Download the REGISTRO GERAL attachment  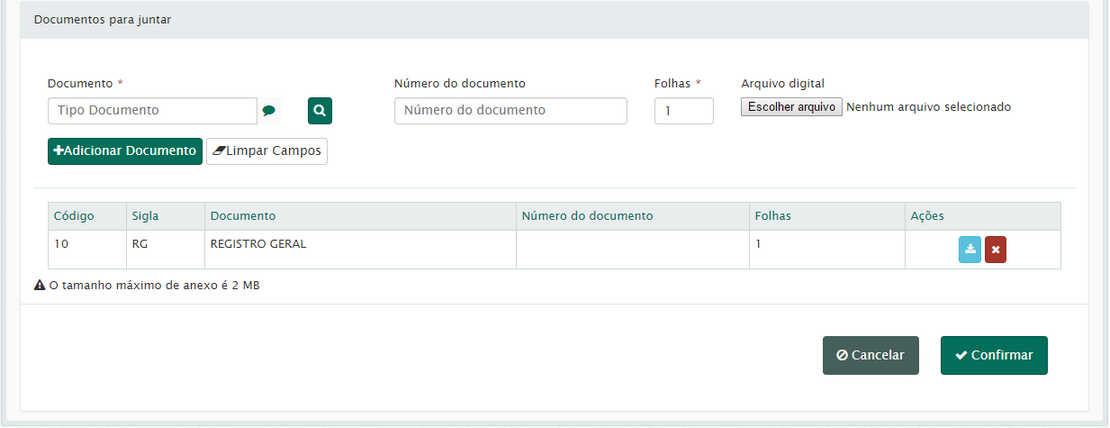click(x=970, y=250)
